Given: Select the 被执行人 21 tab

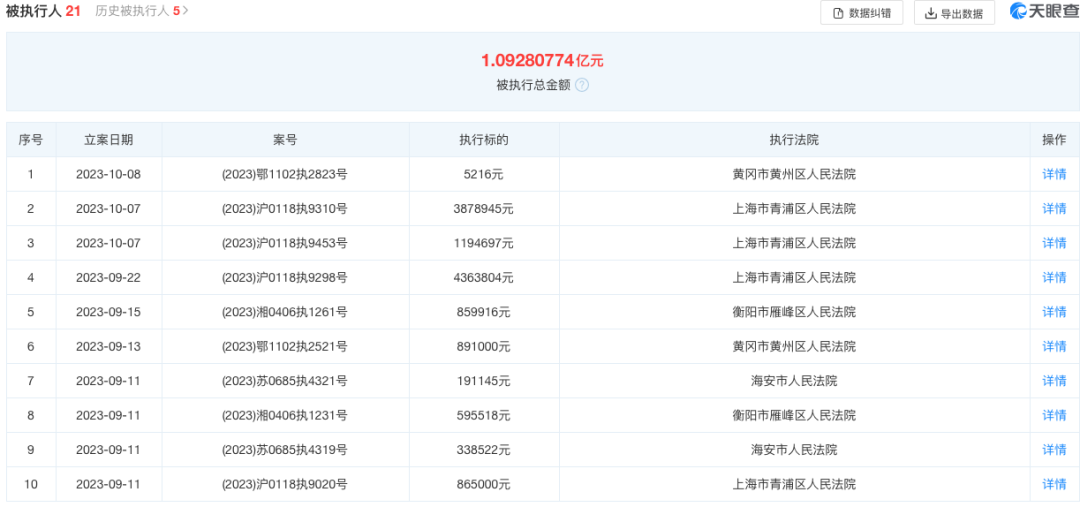Looking at the screenshot, I should click(x=43, y=11).
